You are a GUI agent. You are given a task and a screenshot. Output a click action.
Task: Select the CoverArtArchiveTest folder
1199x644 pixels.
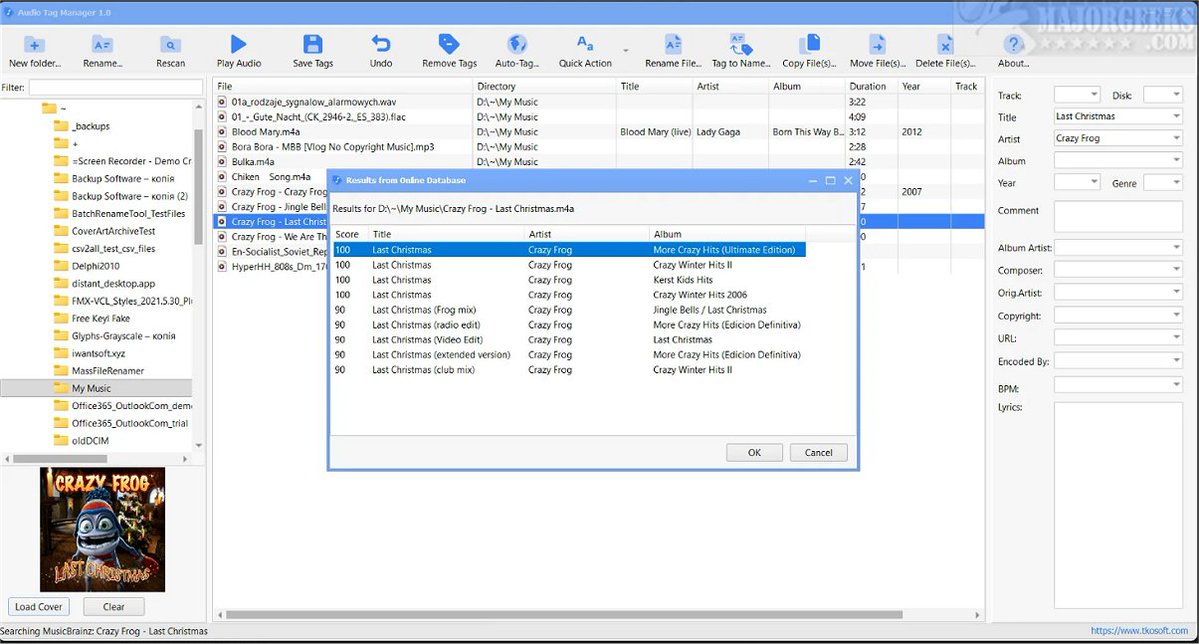point(113,231)
